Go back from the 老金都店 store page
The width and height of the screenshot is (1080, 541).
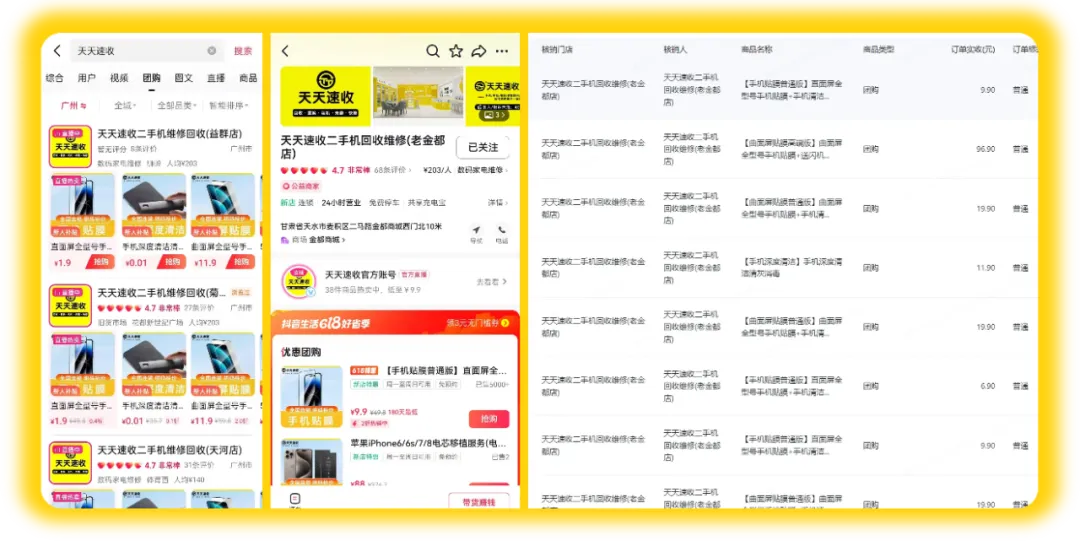coord(285,51)
